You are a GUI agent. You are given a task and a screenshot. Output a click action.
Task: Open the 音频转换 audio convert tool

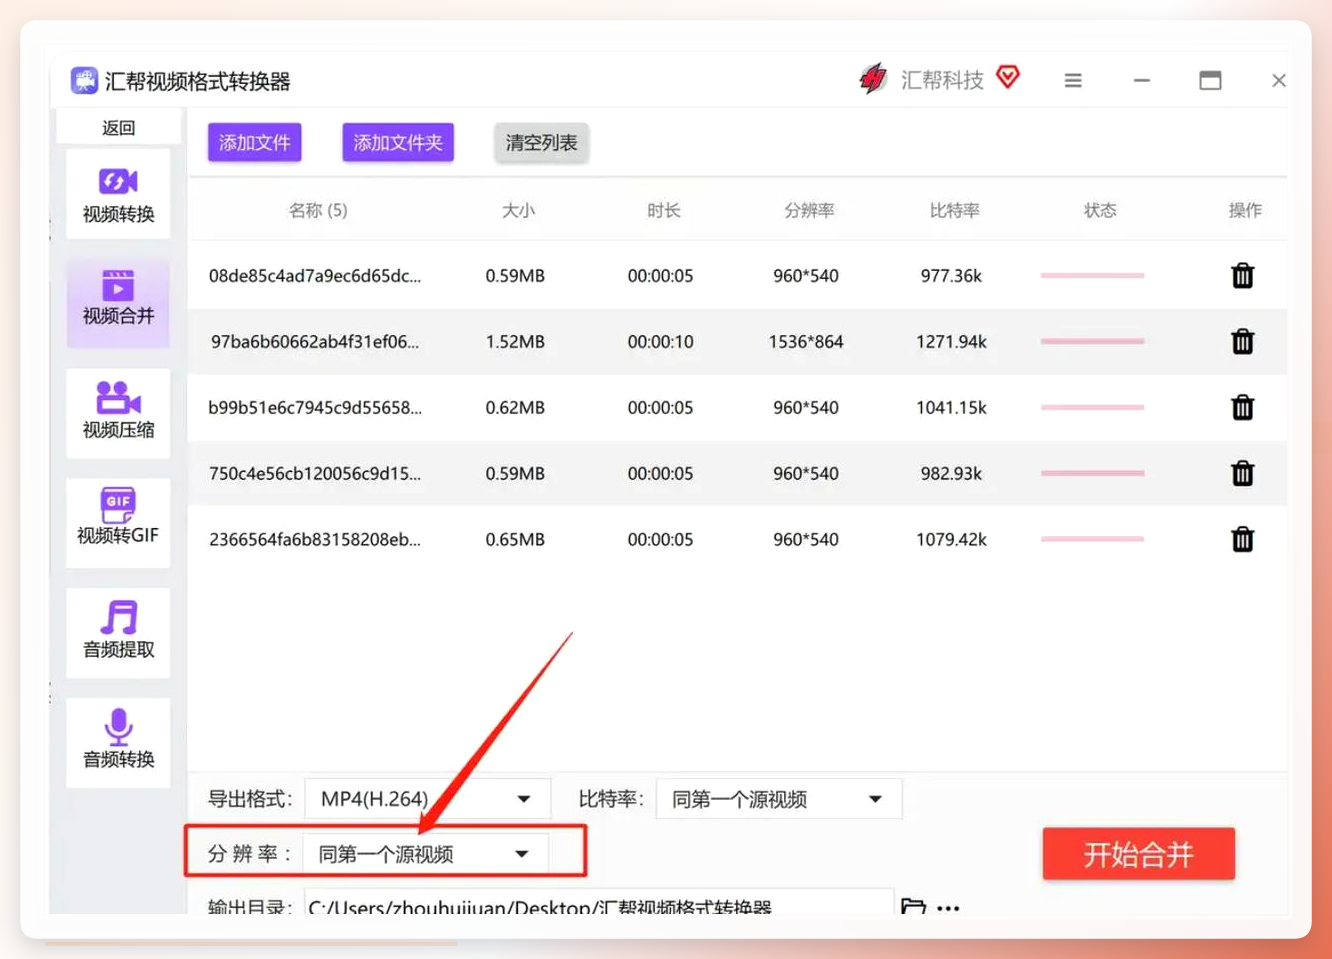(118, 743)
